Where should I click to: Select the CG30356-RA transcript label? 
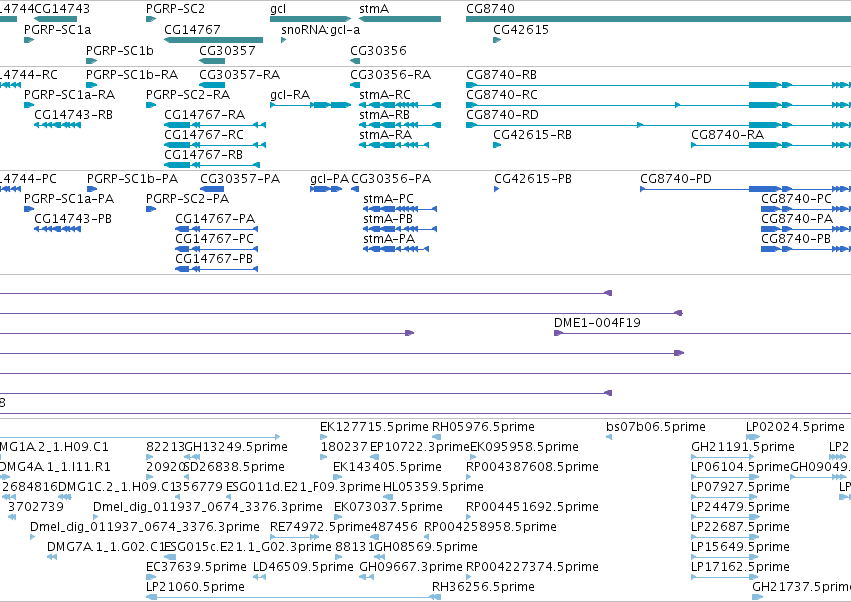tap(390, 74)
